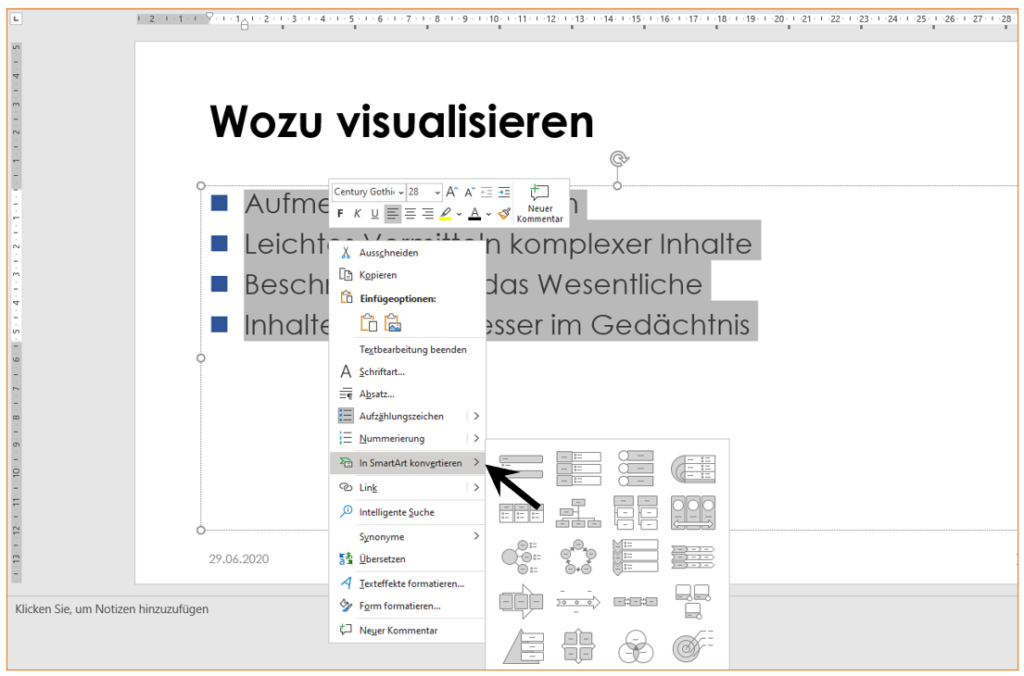The height and width of the screenshot is (676, 1024).
Task: Open Schriftart... dialog from context menu
Action: tap(408, 372)
